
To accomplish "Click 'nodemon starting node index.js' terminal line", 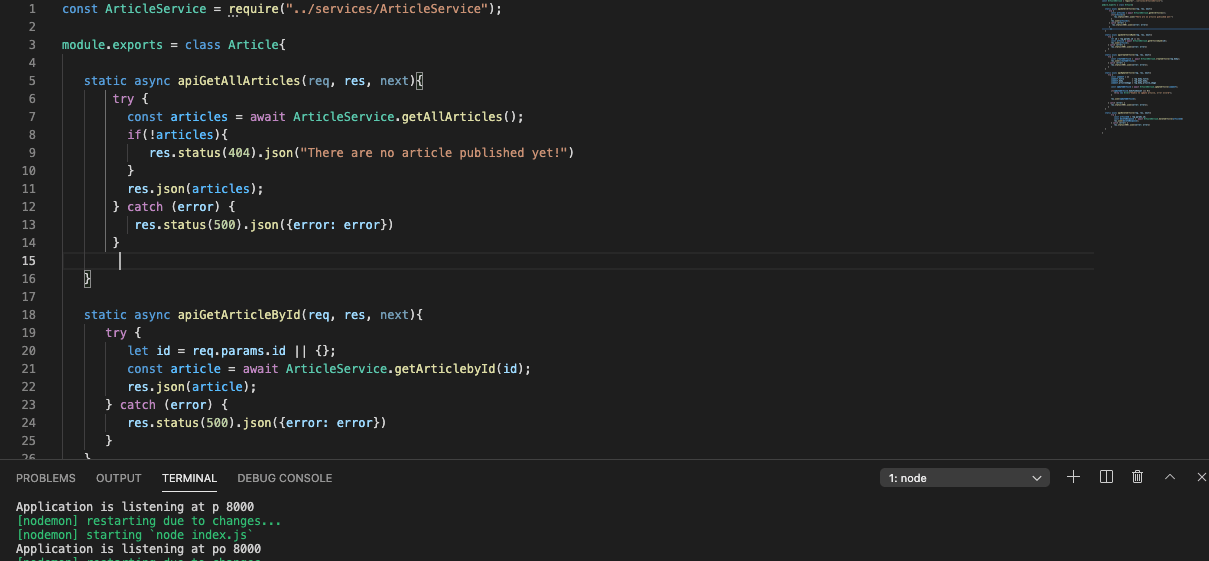I will (134, 535).
